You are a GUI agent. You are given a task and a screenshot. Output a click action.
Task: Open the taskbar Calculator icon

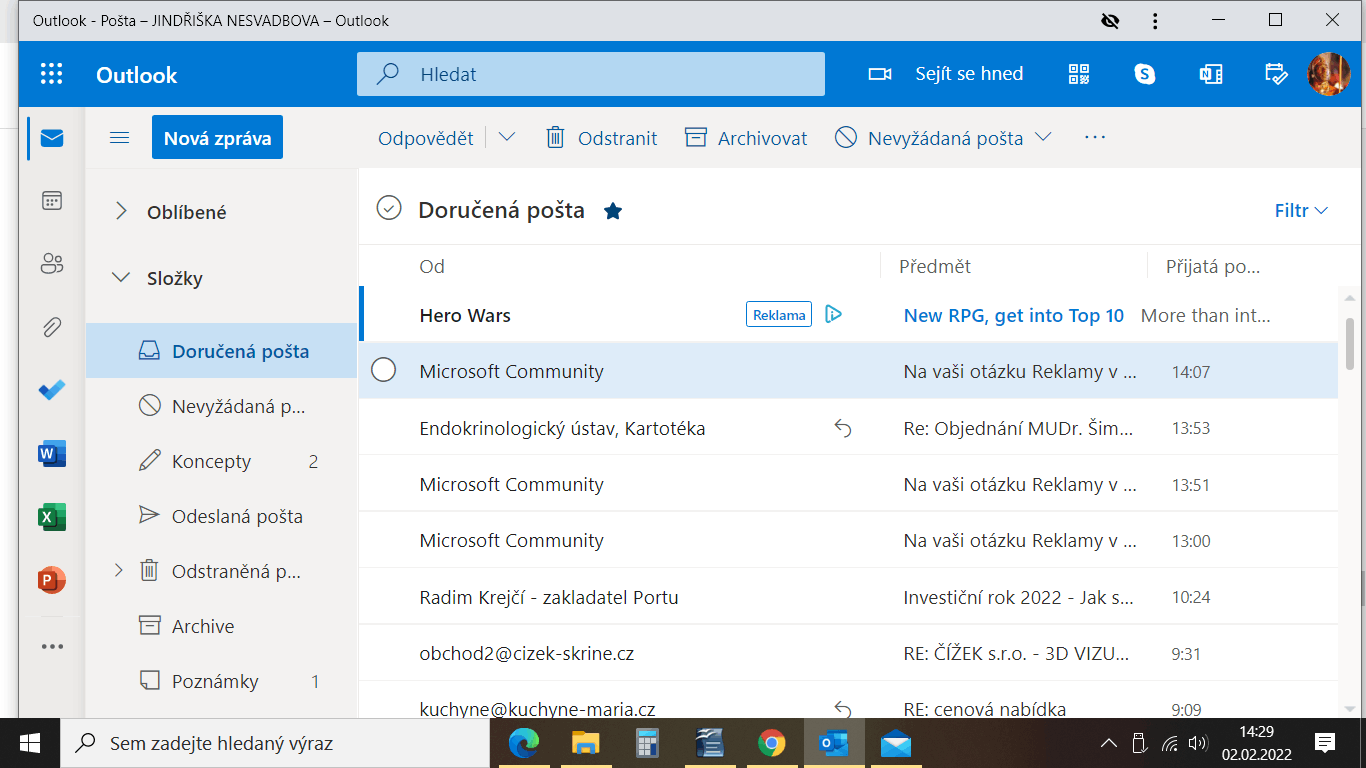[648, 743]
